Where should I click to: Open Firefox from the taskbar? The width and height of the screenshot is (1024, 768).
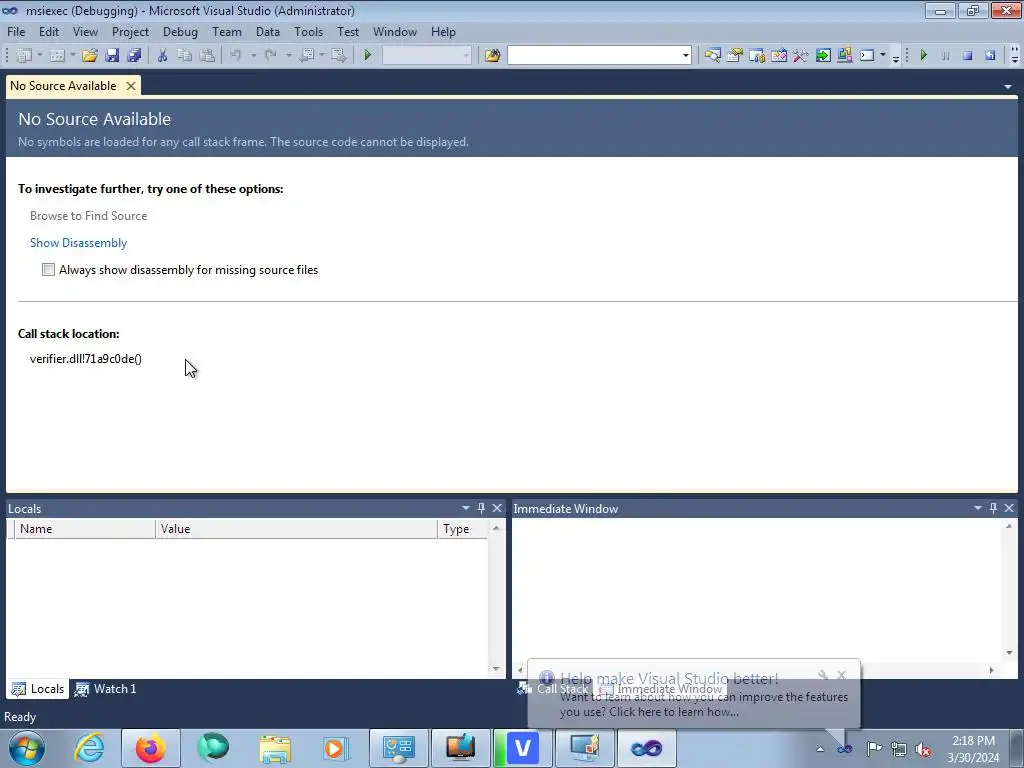[x=151, y=748]
